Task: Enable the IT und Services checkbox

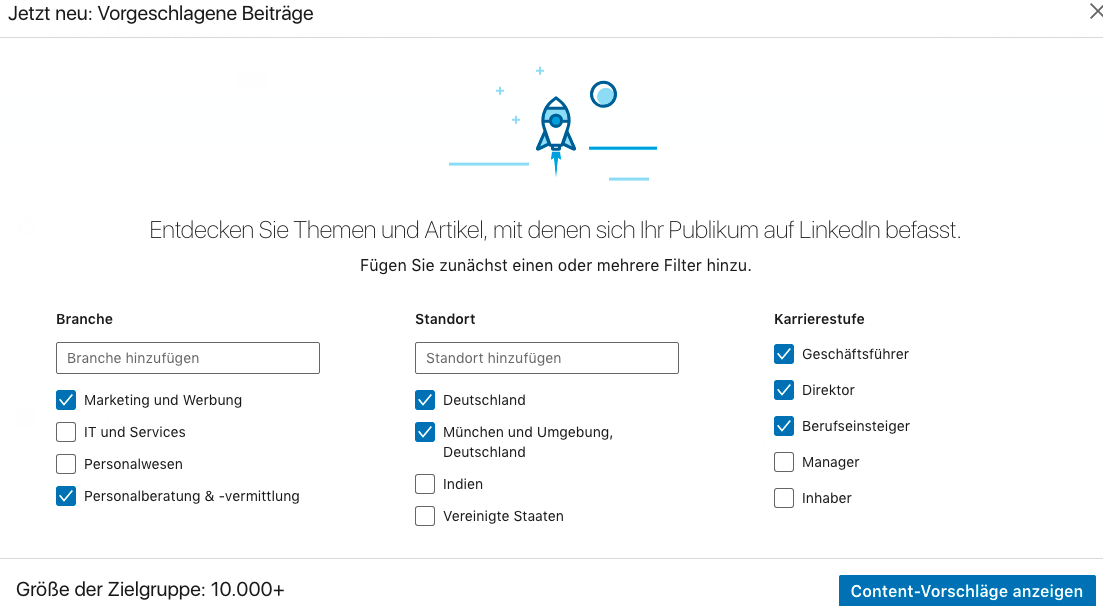Action: tap(66, 432)
